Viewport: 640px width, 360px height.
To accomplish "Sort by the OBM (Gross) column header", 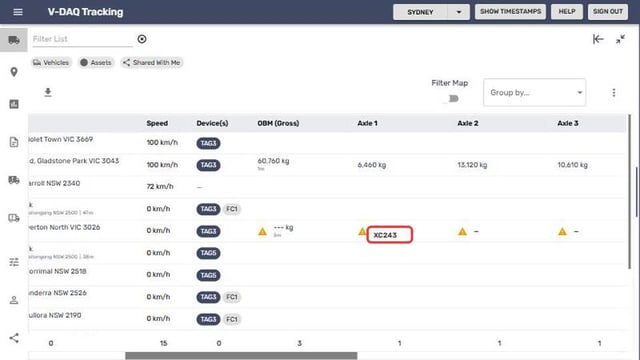I will click(x=278, y=123).
